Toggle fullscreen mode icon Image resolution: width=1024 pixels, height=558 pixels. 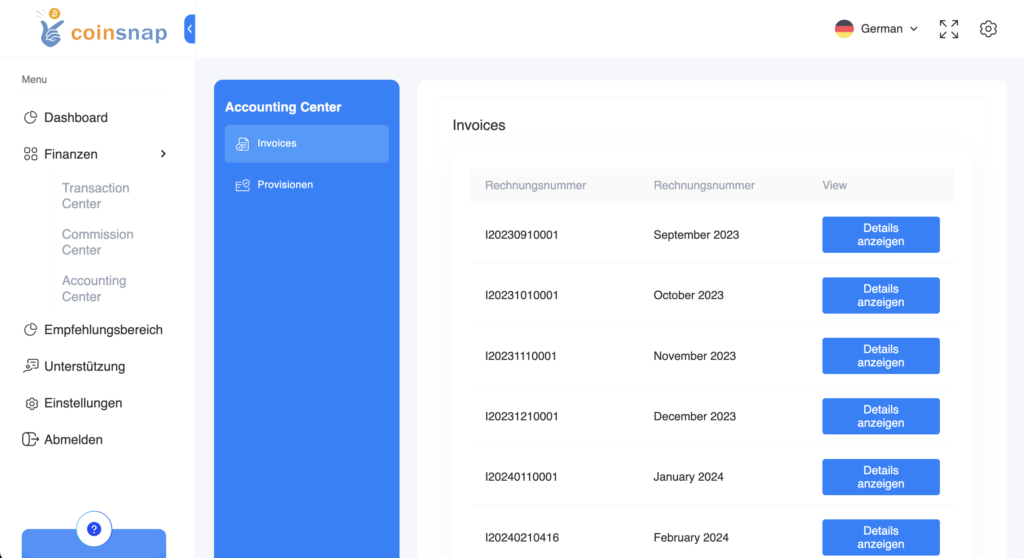point(948,29)
